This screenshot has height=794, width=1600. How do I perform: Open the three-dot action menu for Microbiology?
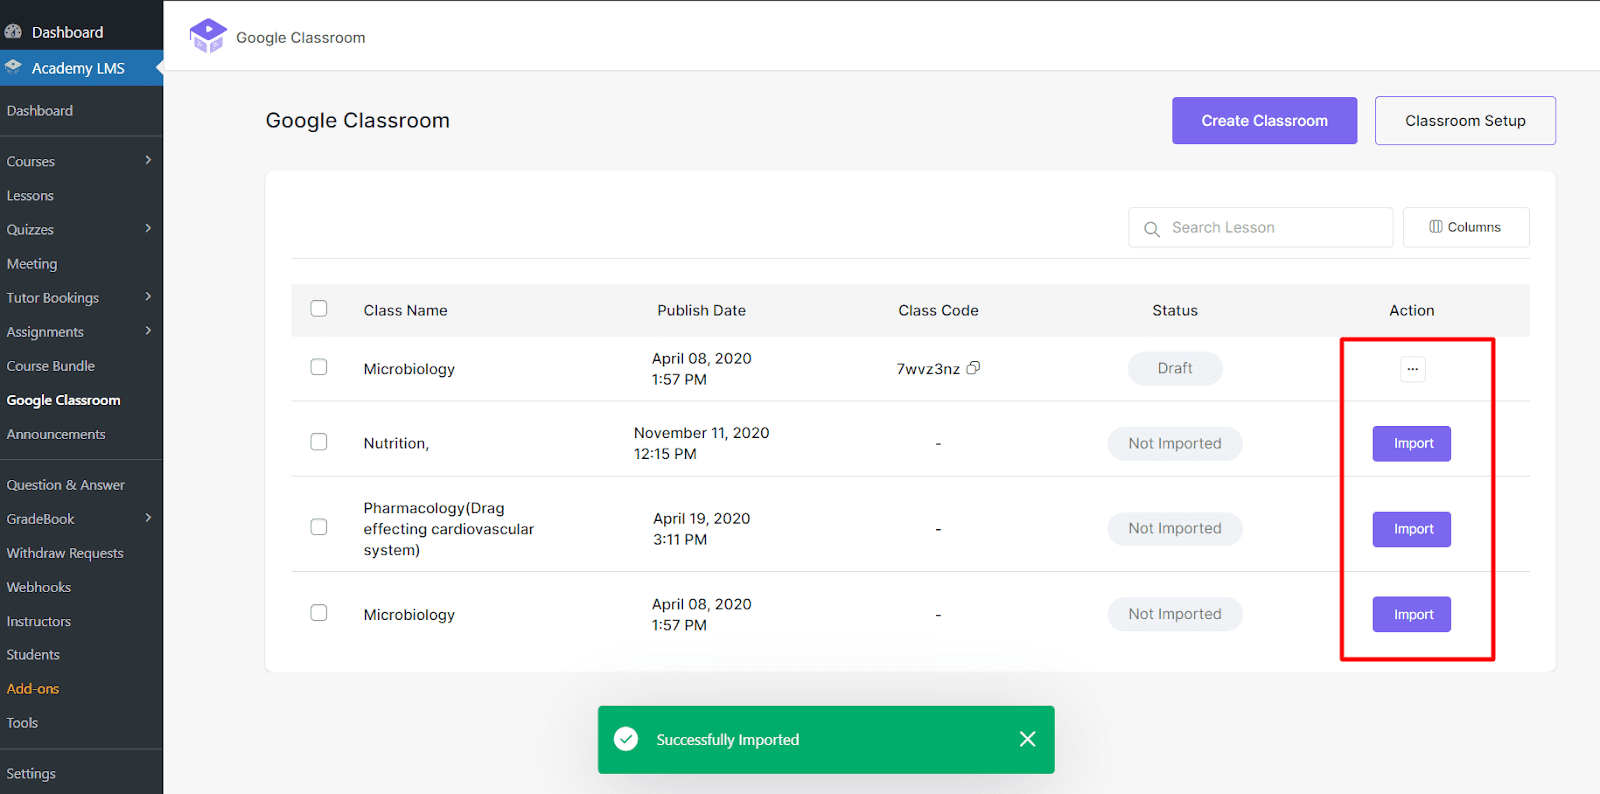click(1412, 369)
